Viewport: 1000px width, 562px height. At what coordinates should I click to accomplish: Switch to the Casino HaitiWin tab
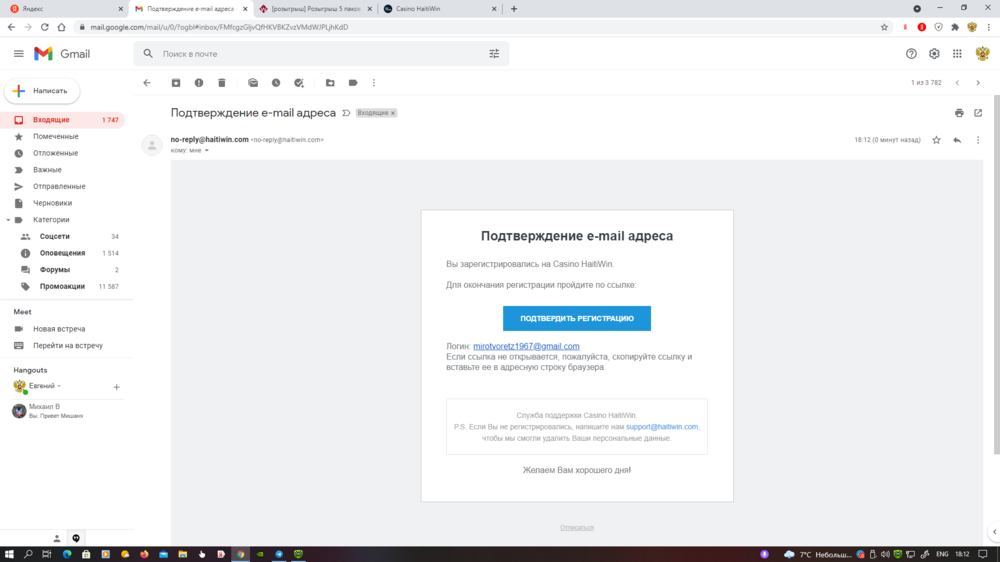pos(440,9)
